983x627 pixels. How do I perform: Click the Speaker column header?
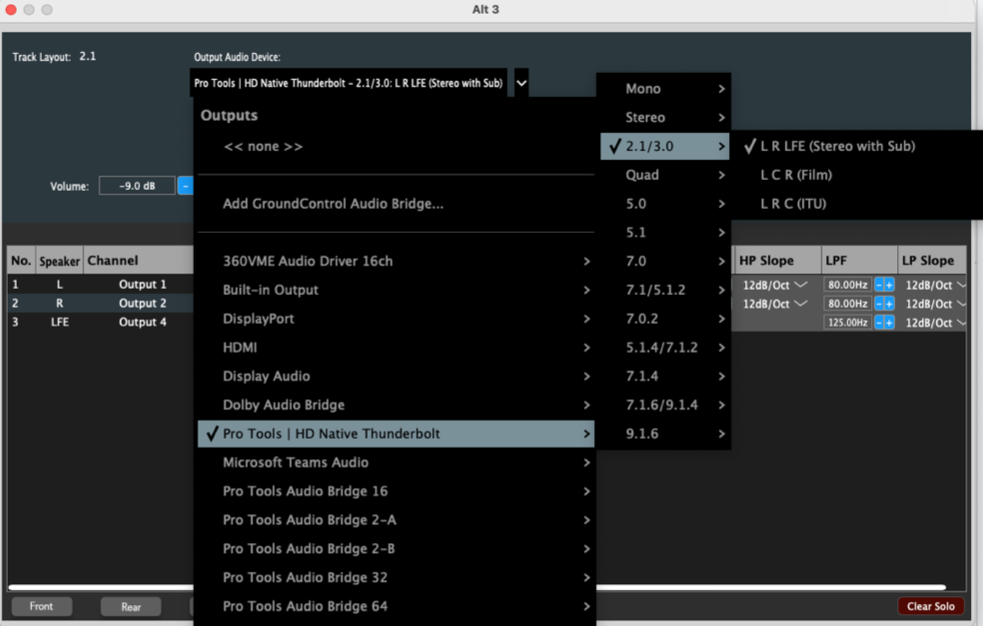pos(60,261)
